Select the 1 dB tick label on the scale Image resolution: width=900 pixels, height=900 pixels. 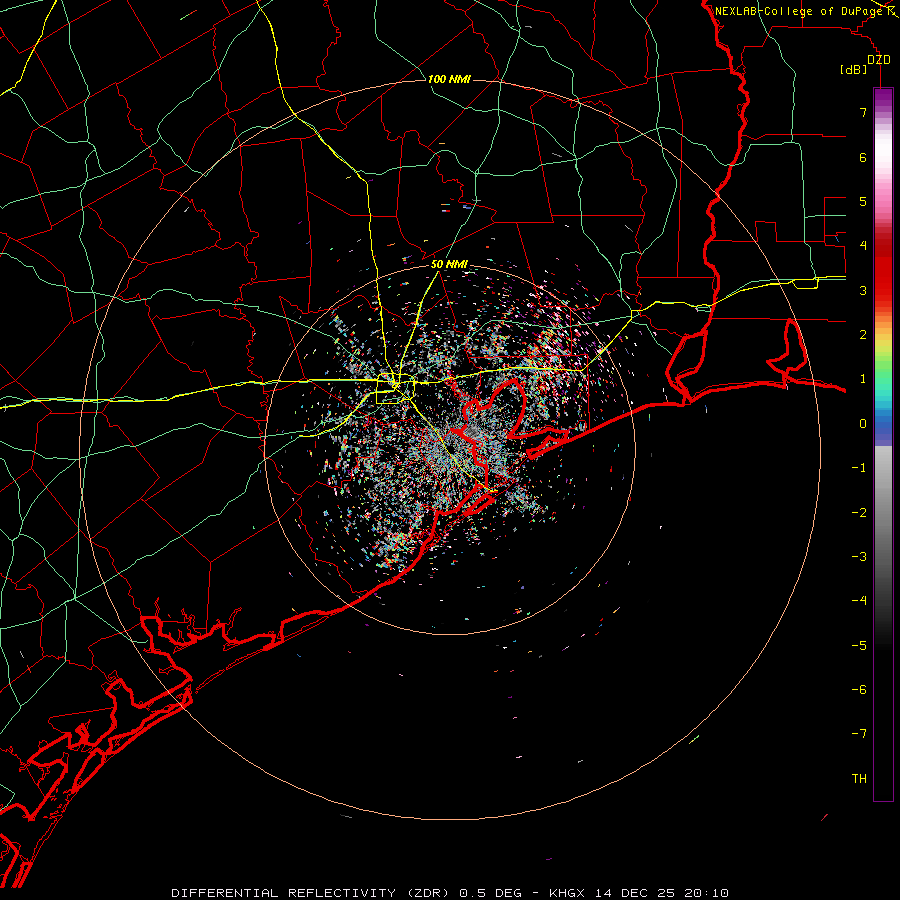pos(863,379)
